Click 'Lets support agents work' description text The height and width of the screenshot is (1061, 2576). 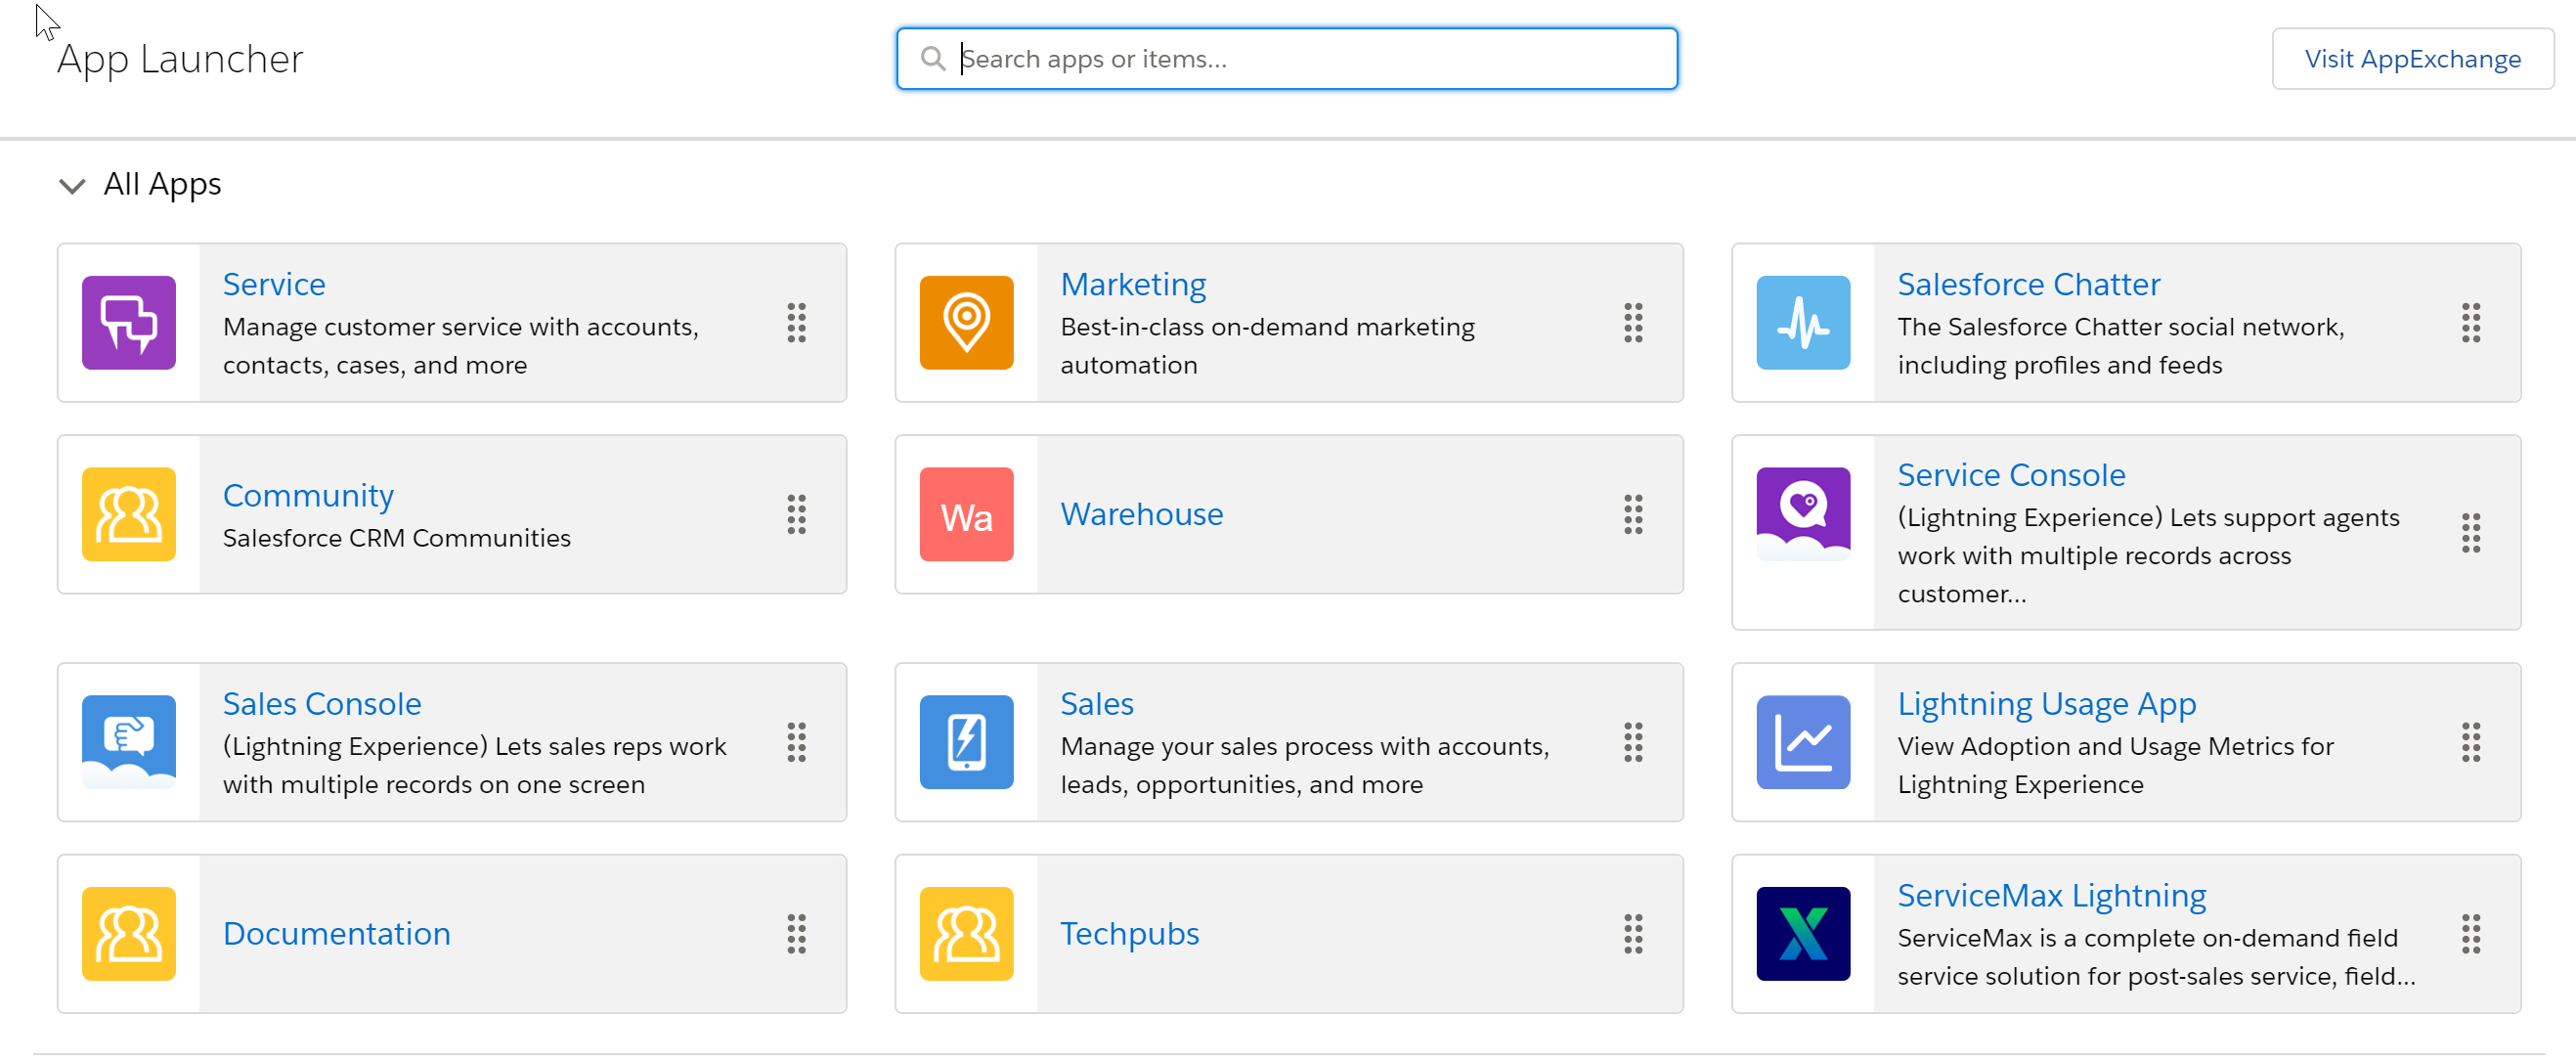(x=2147, y=555)
